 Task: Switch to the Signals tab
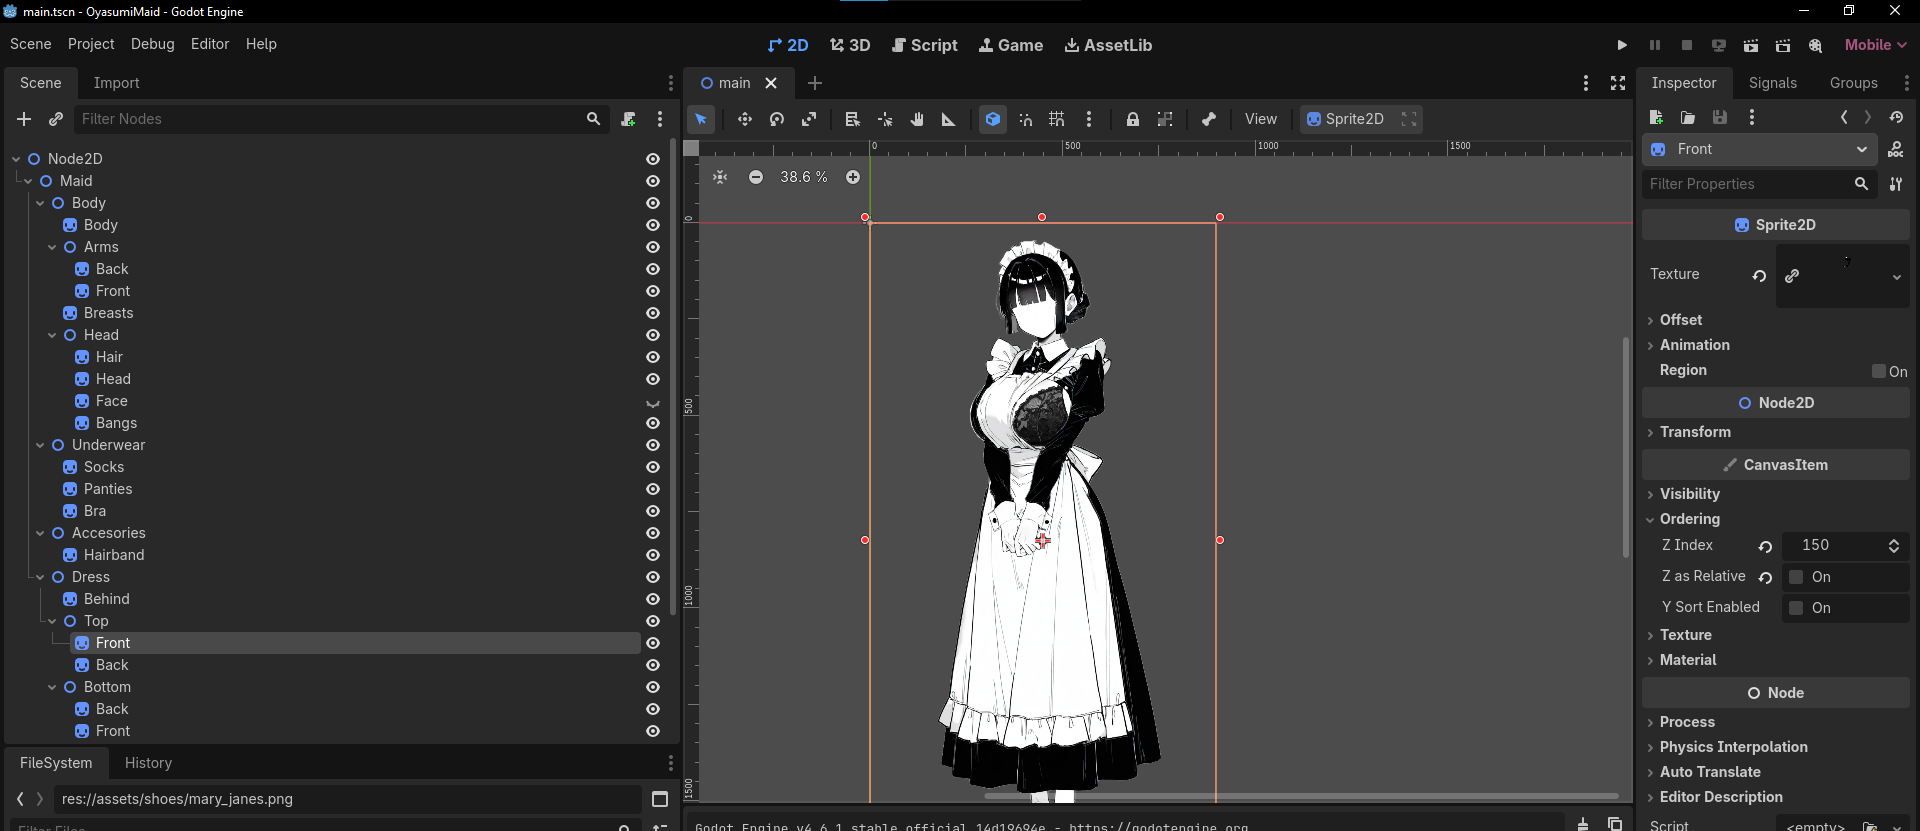1772,83
